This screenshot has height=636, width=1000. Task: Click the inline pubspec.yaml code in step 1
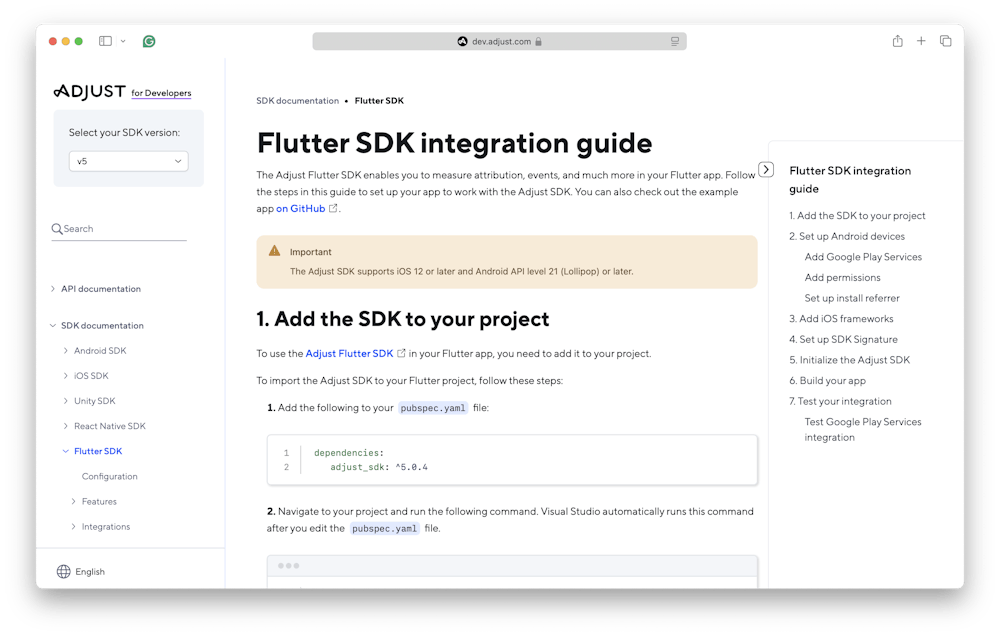point(433,408)
